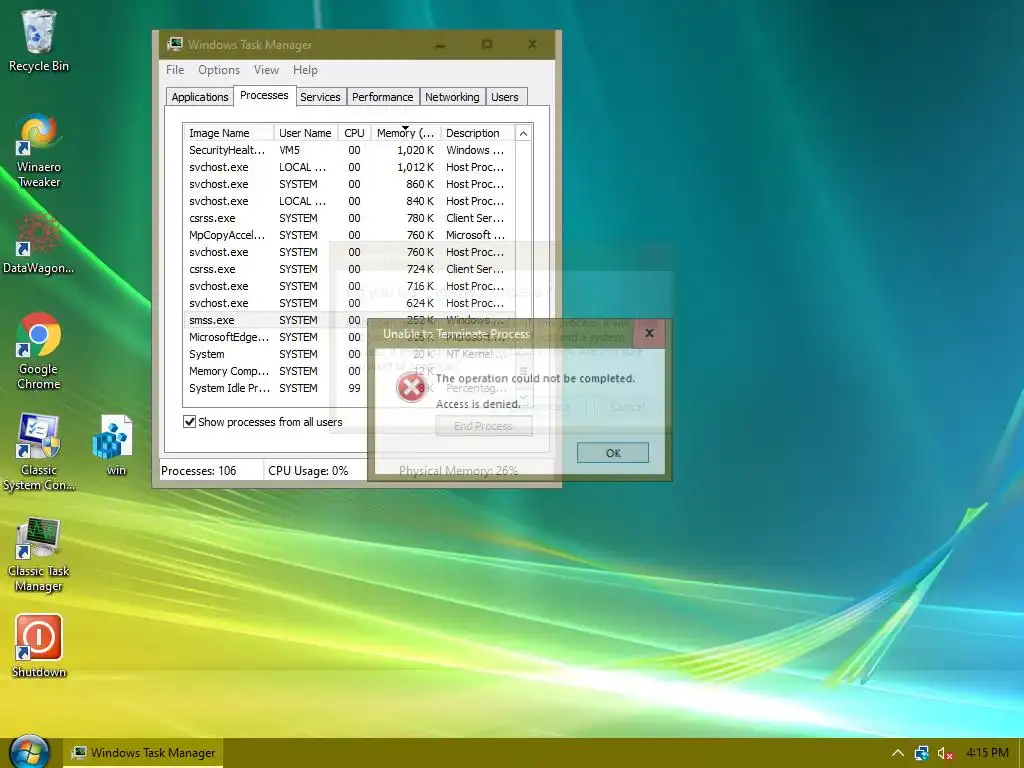Show hidden tray icons chevron

click(x=898, y=753)
